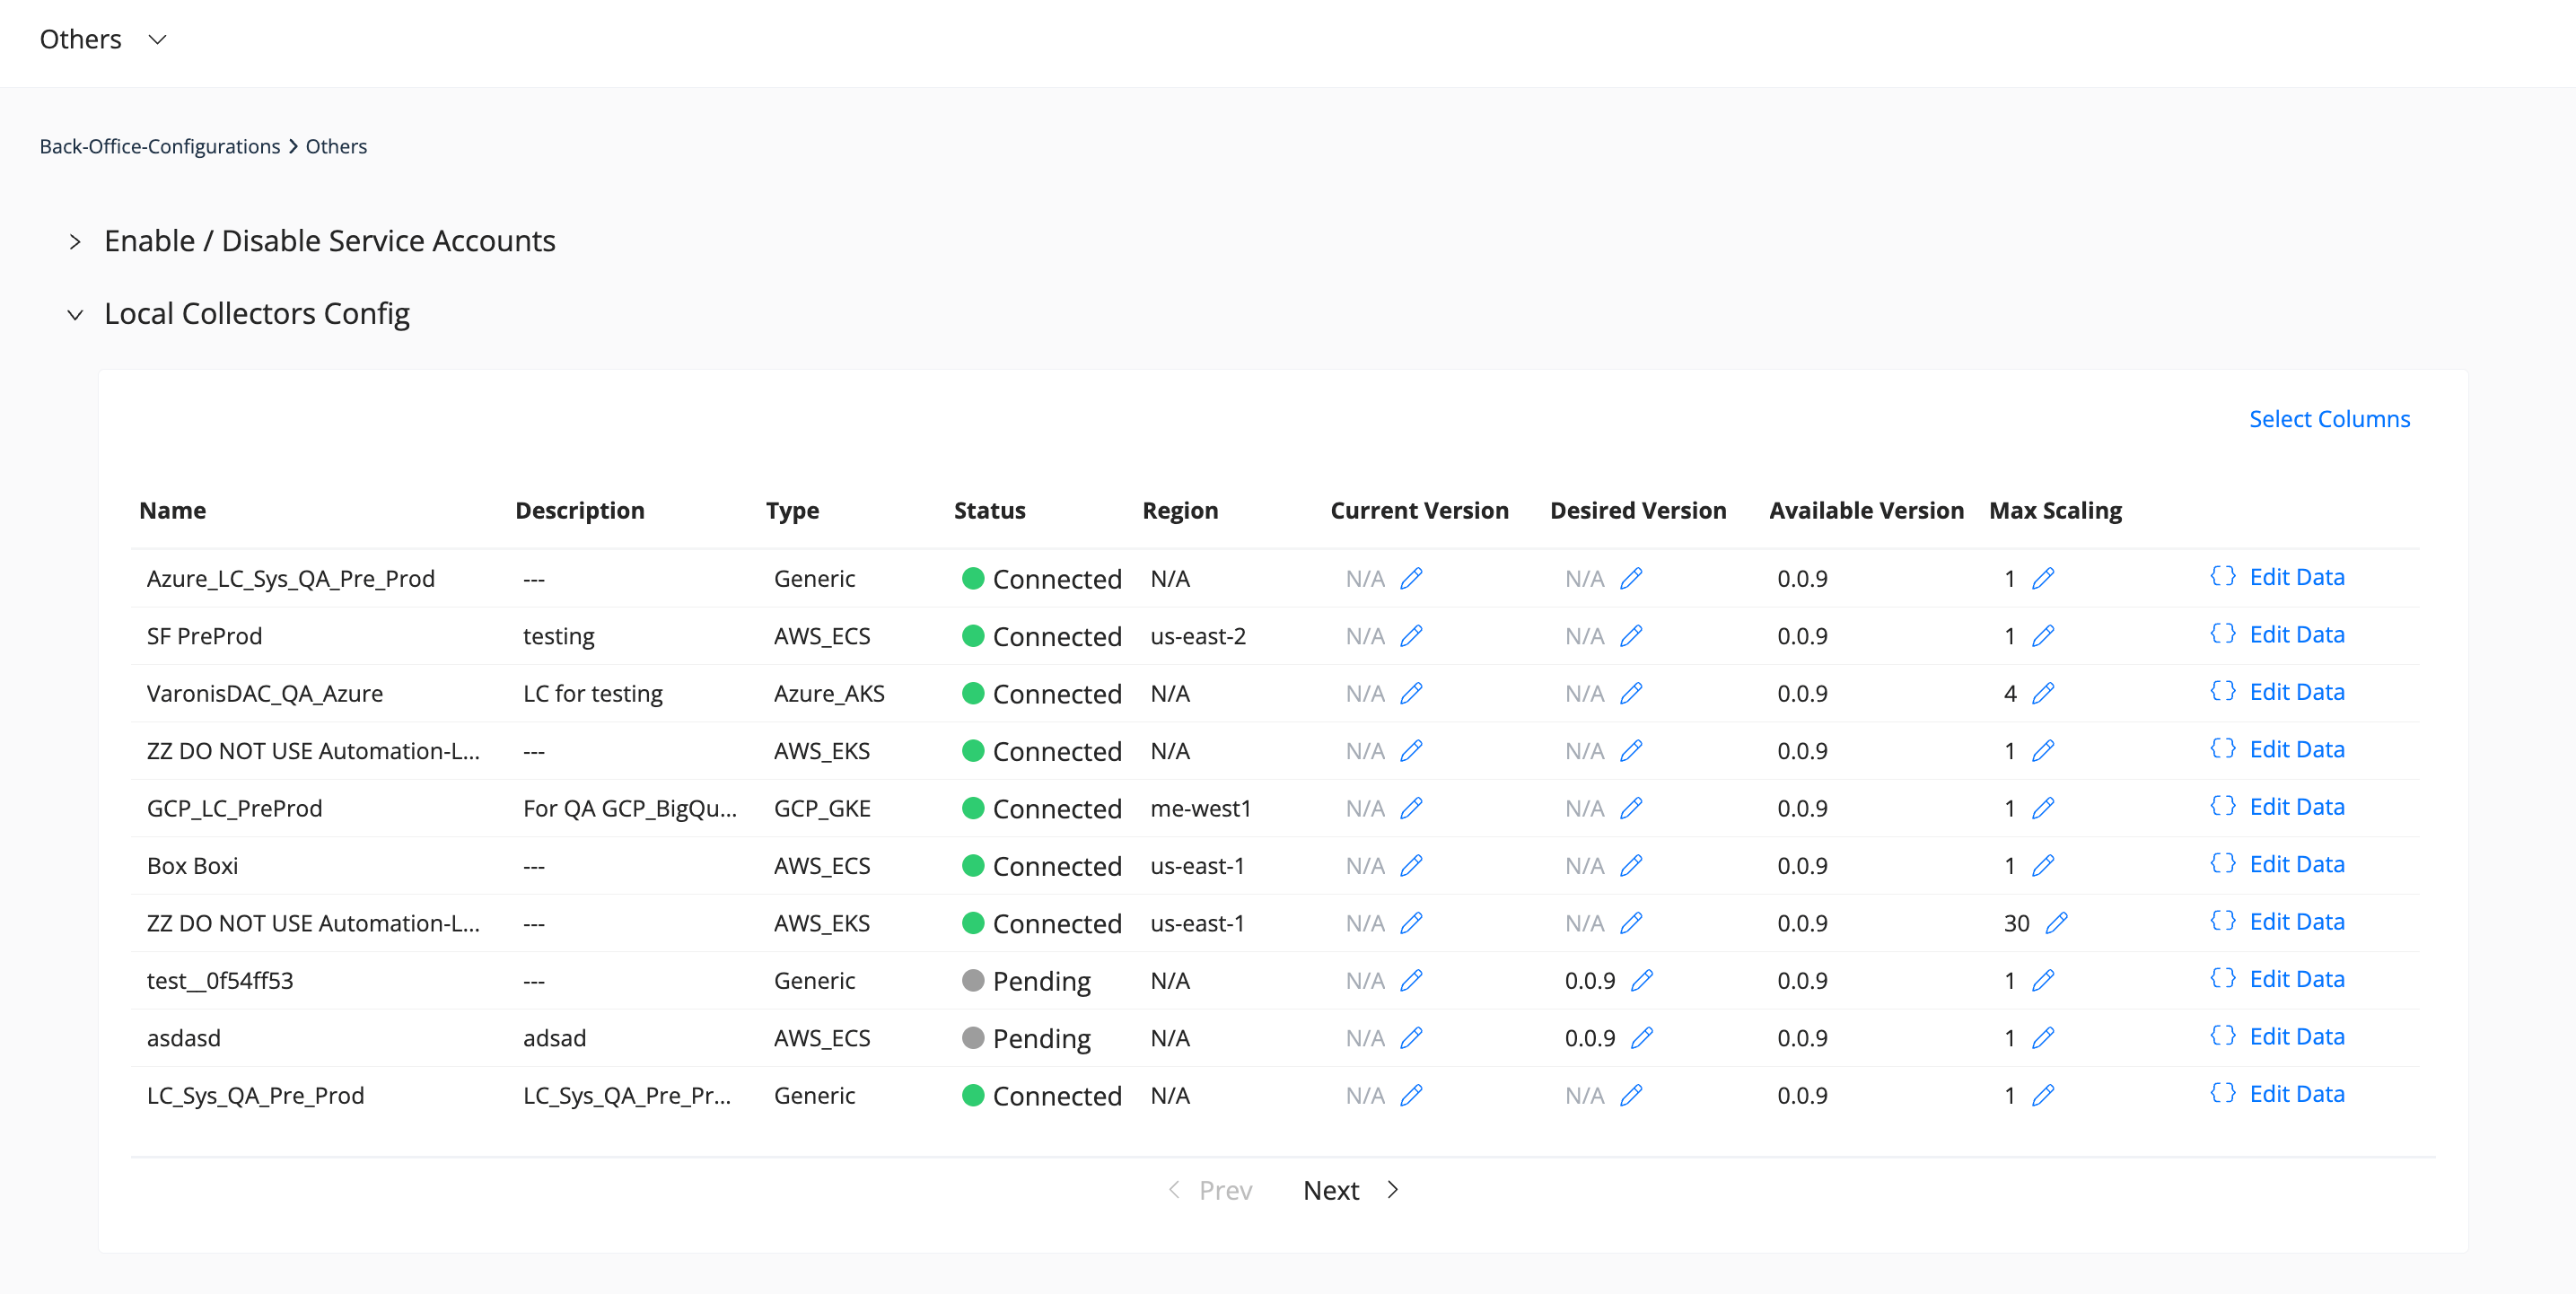Click the Available Version column header
Image resolution: width=2576 pixels, height=1294 pixels.
click(x=1866, y=511)
